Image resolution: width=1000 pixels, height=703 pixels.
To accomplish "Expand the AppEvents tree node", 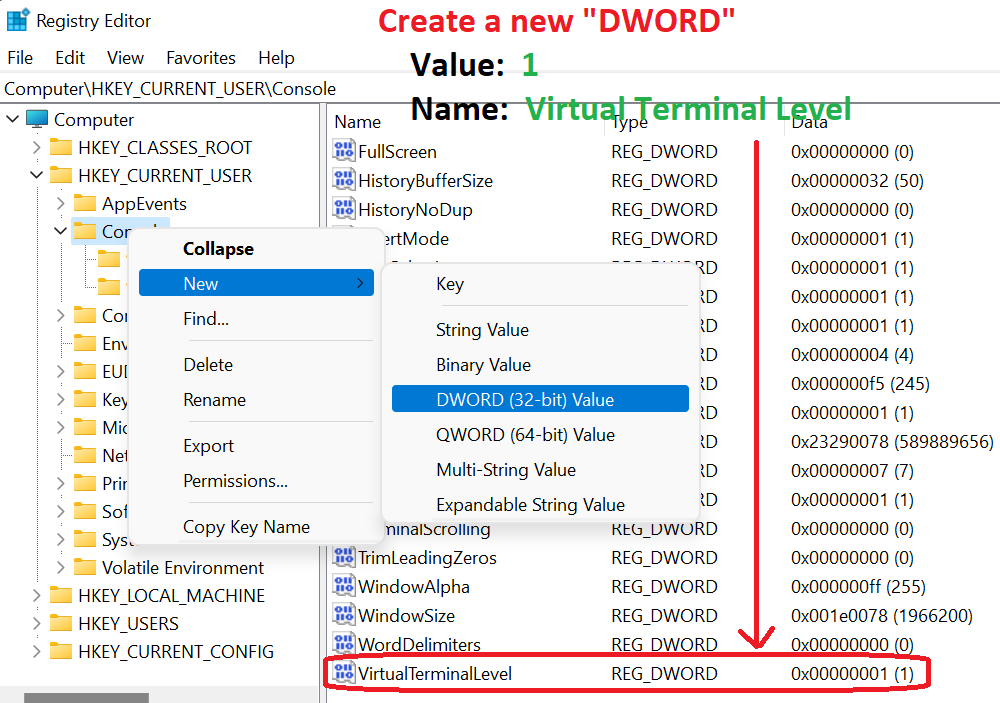I will coord(61,204).
